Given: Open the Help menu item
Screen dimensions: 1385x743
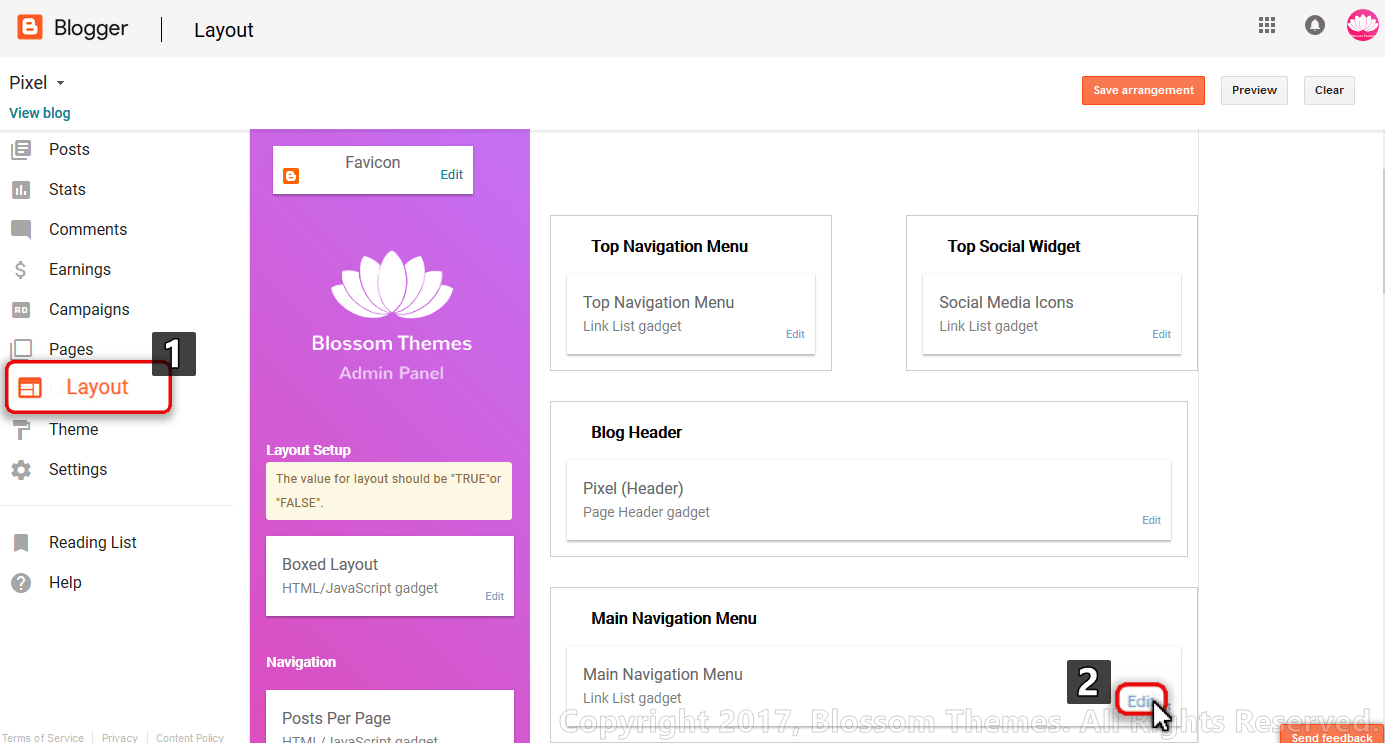Looking at the screenshot, I should [x=65, y=583].
